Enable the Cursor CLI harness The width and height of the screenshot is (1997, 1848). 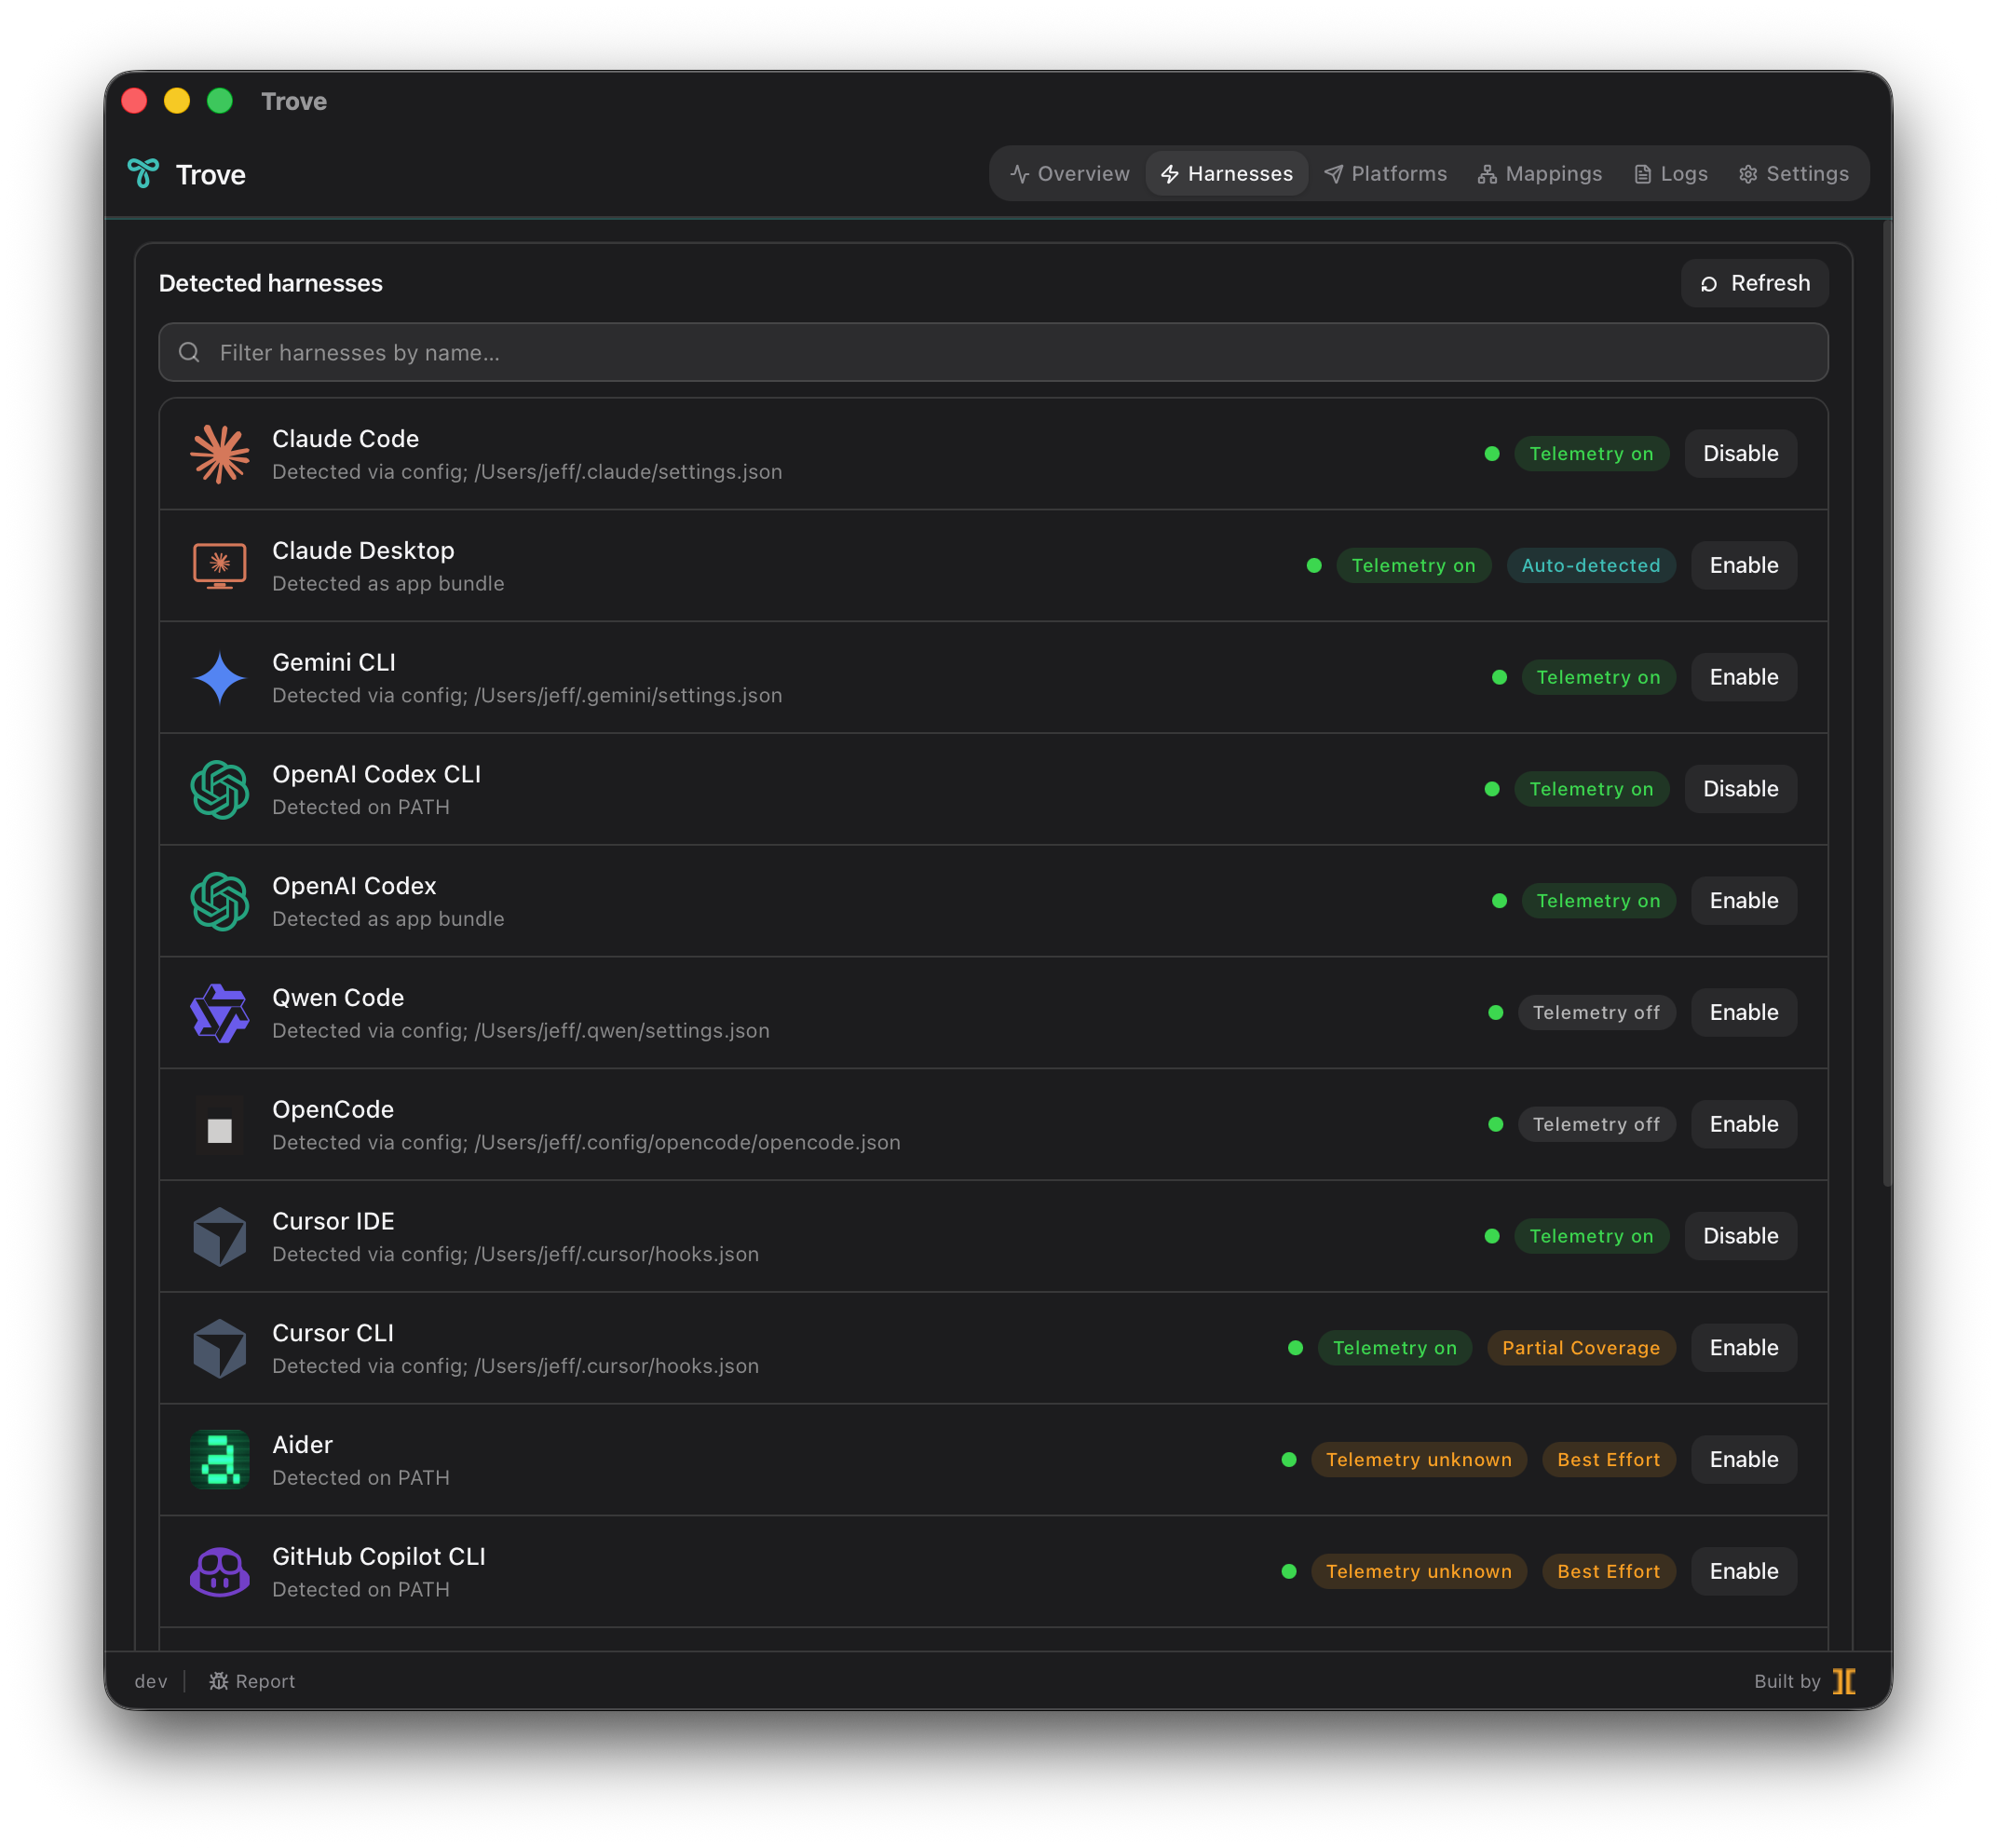pos(1744,1349)
